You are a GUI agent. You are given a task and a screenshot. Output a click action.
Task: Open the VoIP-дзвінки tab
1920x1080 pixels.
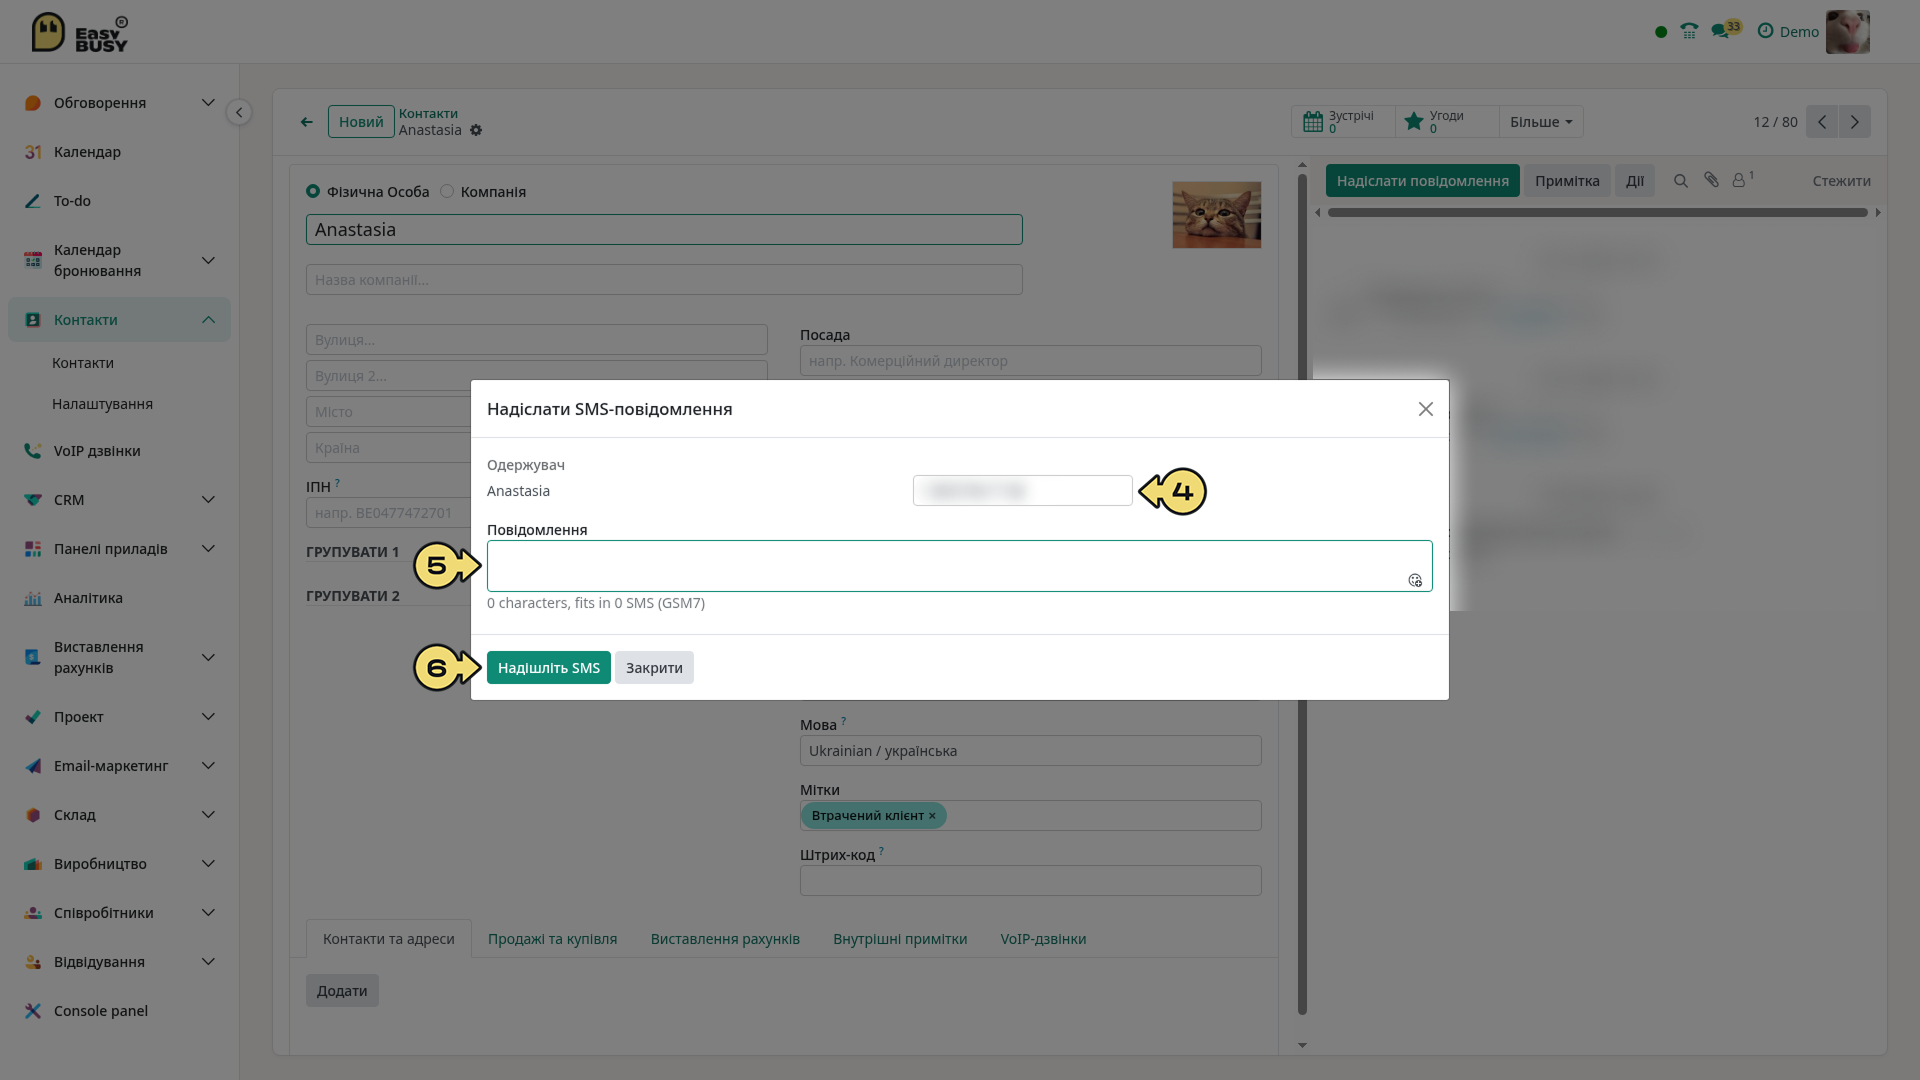pos(1043,939)
